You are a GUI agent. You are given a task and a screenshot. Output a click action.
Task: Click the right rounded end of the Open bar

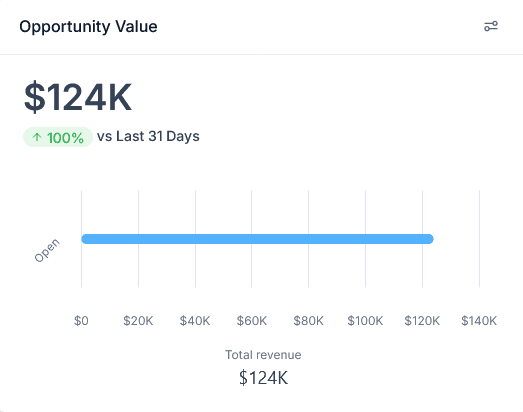tap(429, 239)
